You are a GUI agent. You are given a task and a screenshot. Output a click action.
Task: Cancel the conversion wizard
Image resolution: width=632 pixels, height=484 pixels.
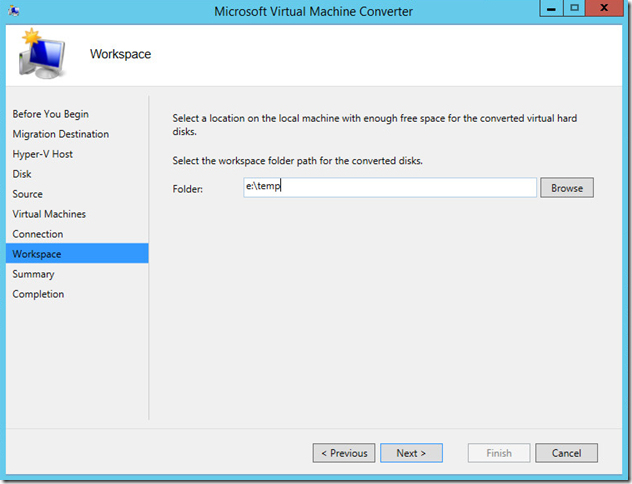click(x=566, y=453)
